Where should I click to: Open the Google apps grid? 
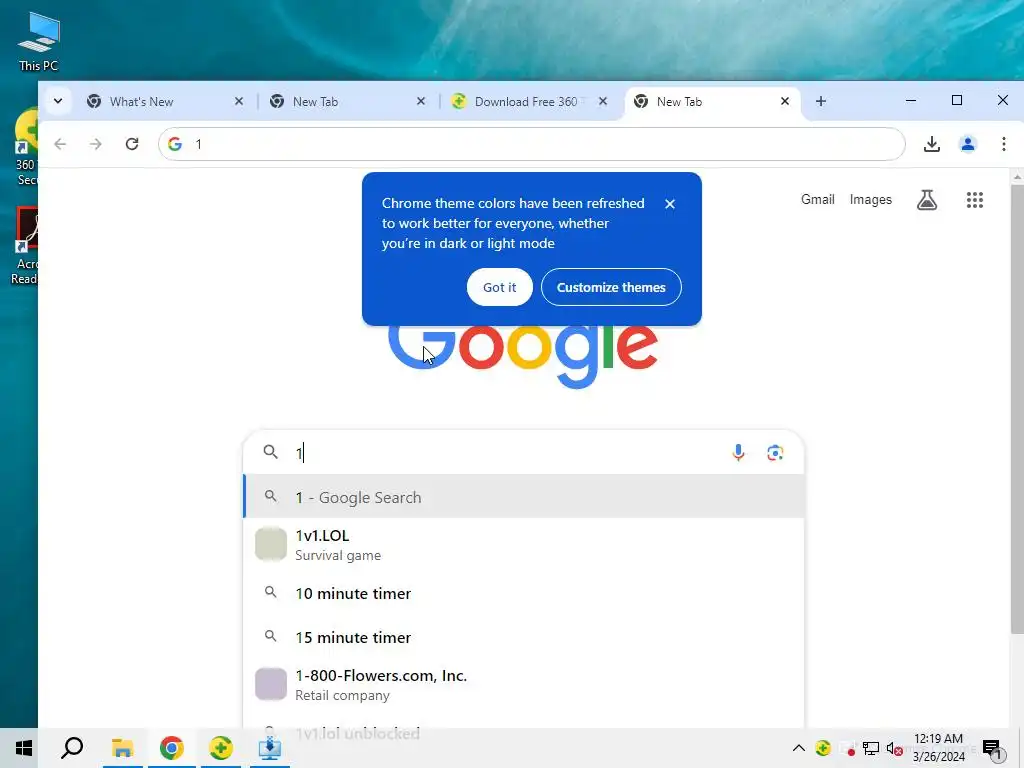[x=975, y=200]
